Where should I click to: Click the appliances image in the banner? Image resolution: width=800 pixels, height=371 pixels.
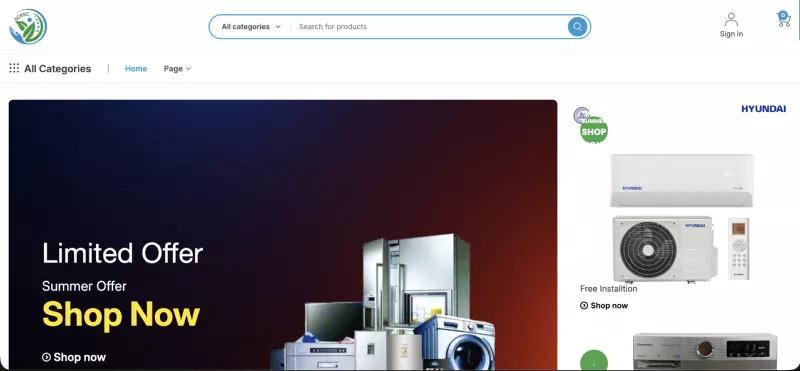coord(383,302)
